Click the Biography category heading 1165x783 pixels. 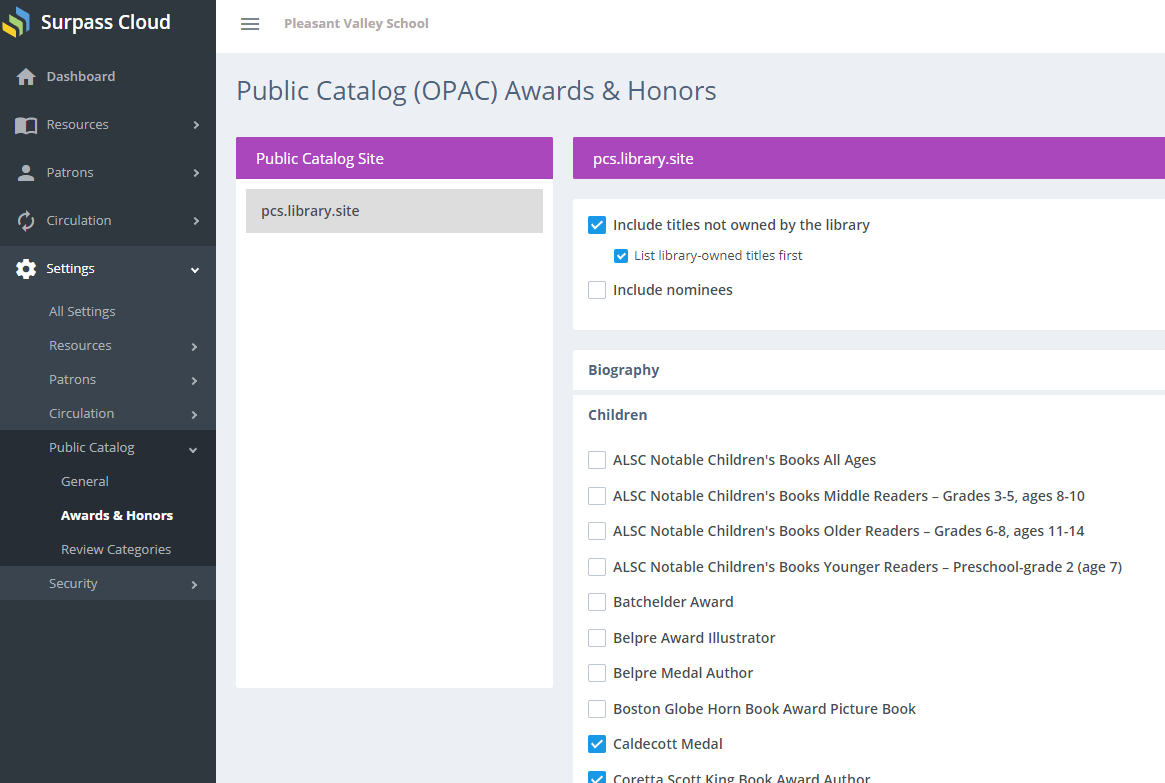coord(623,370)
